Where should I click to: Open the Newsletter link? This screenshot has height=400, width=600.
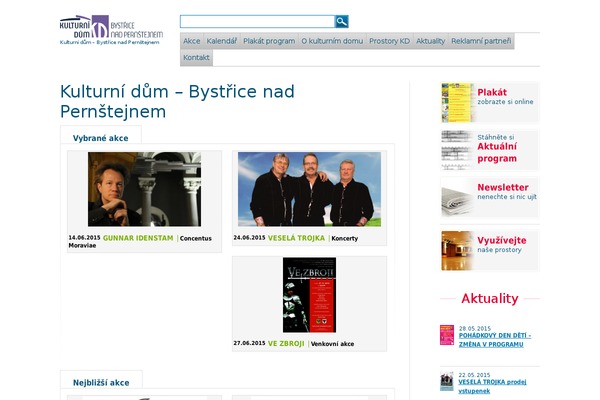coord(507,191)
